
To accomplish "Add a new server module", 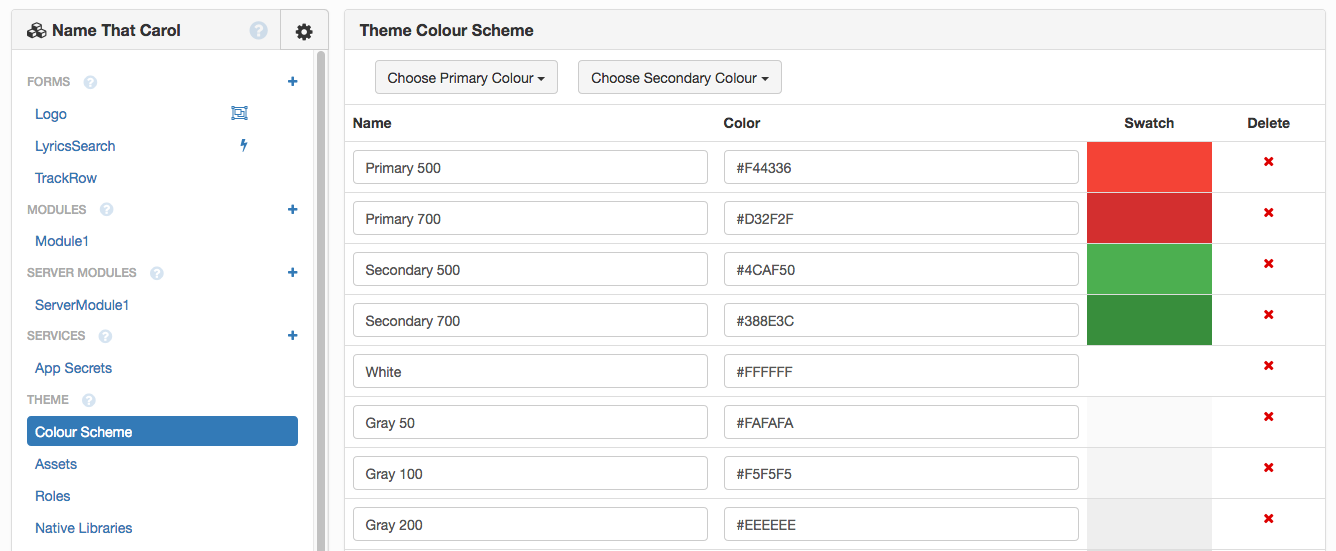I will 292,273.
